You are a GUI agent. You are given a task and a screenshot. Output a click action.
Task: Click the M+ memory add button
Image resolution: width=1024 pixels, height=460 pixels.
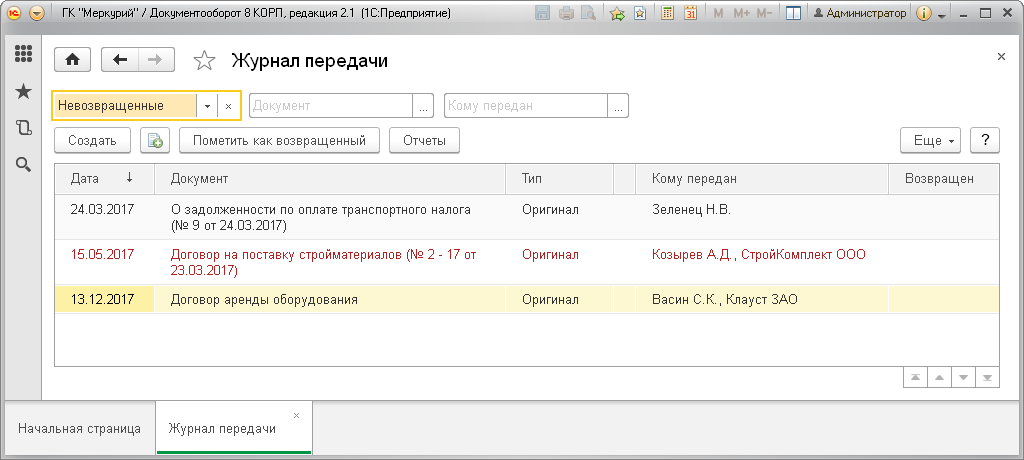pos(741,13)
